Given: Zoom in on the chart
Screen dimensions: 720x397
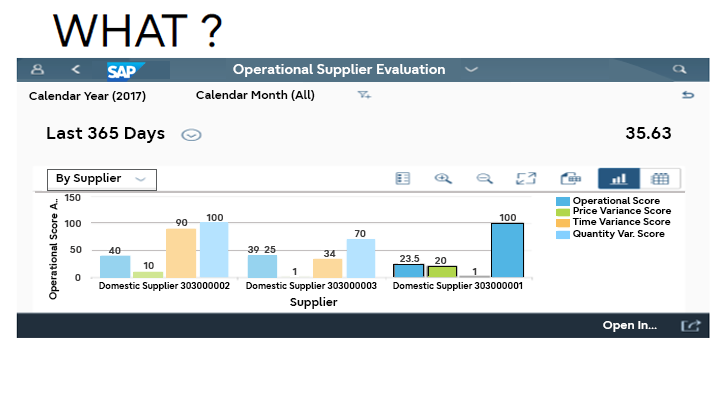Looking at the screenshot, I should [443, 178].
